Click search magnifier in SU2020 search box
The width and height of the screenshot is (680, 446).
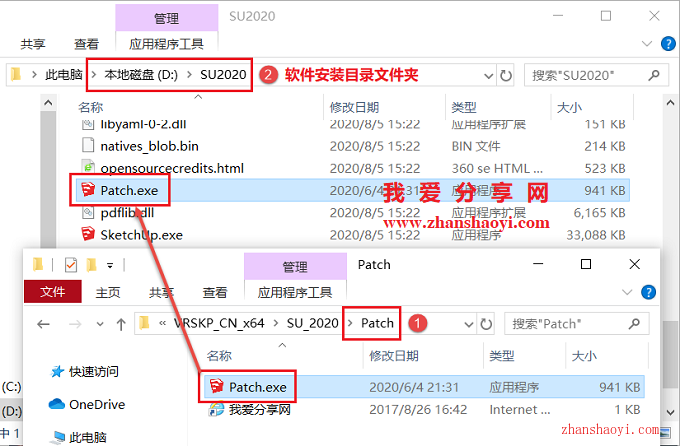click(654, 75)
